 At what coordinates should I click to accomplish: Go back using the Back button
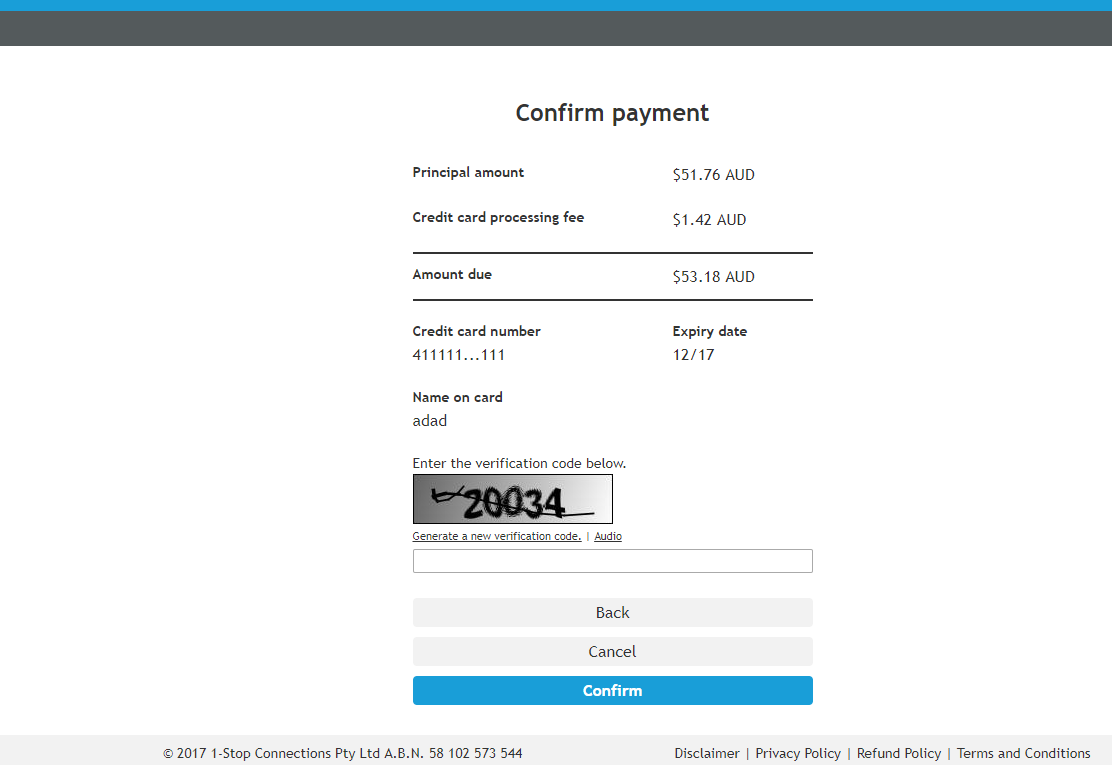[613, 613]
